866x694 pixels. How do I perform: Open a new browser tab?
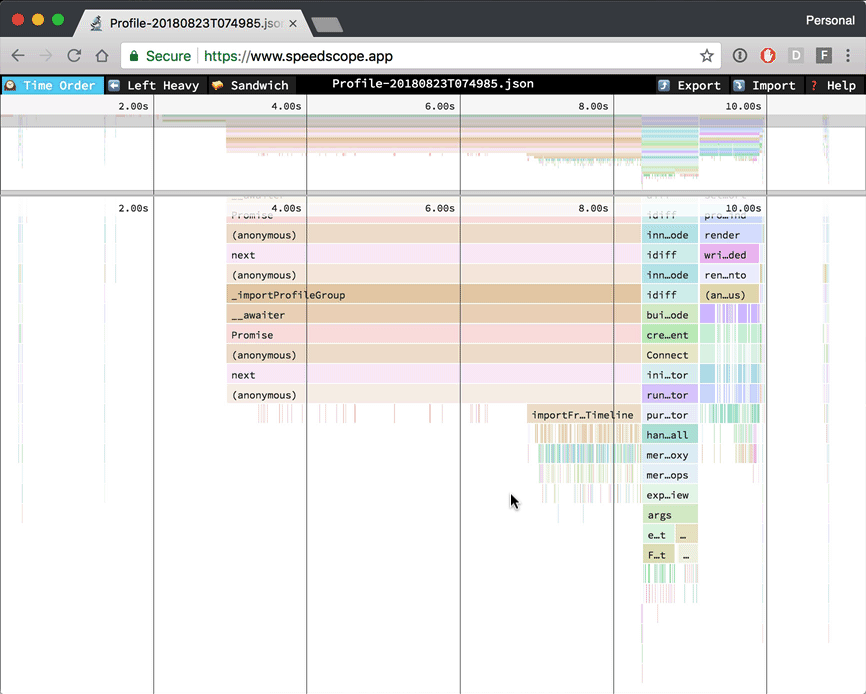[327, 24]
